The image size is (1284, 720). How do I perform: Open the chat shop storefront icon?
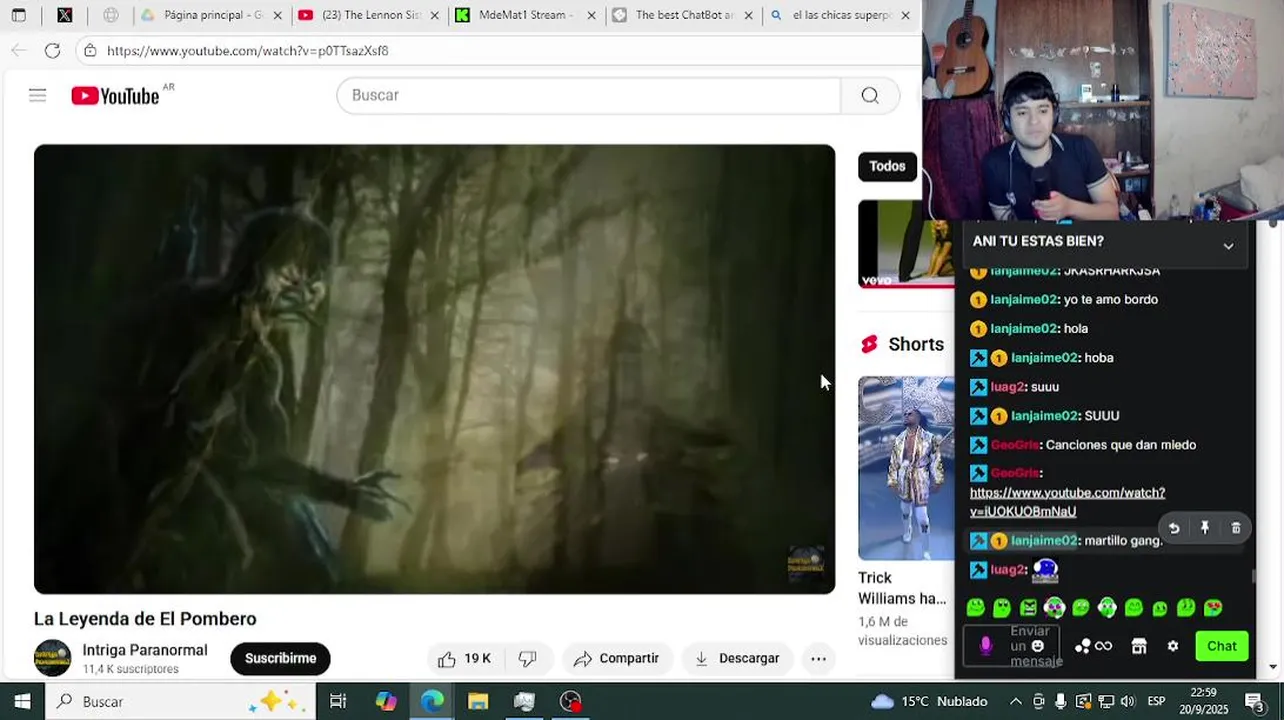click(1139, 646)
